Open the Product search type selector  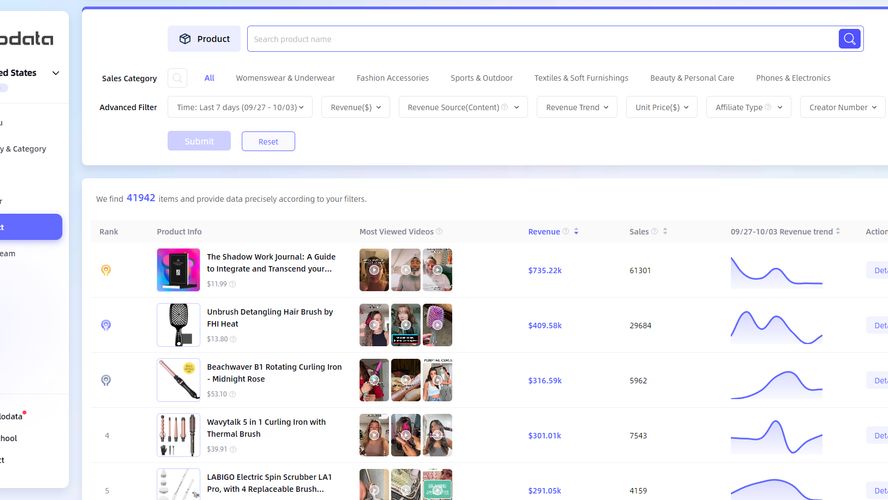pyautogui.click(x=204, y=39)
